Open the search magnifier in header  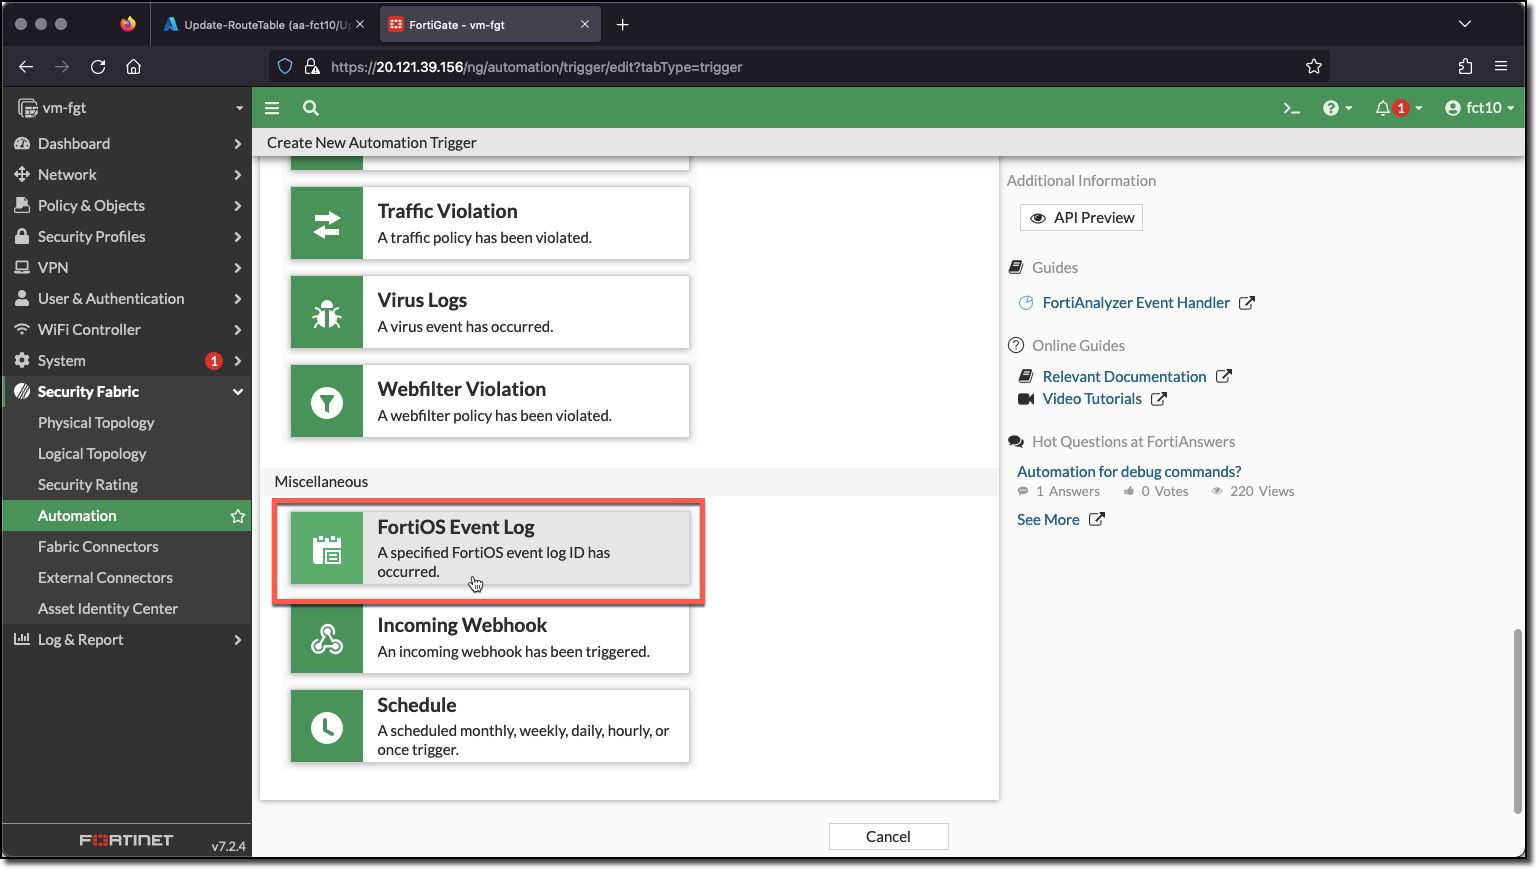(311, 108)
